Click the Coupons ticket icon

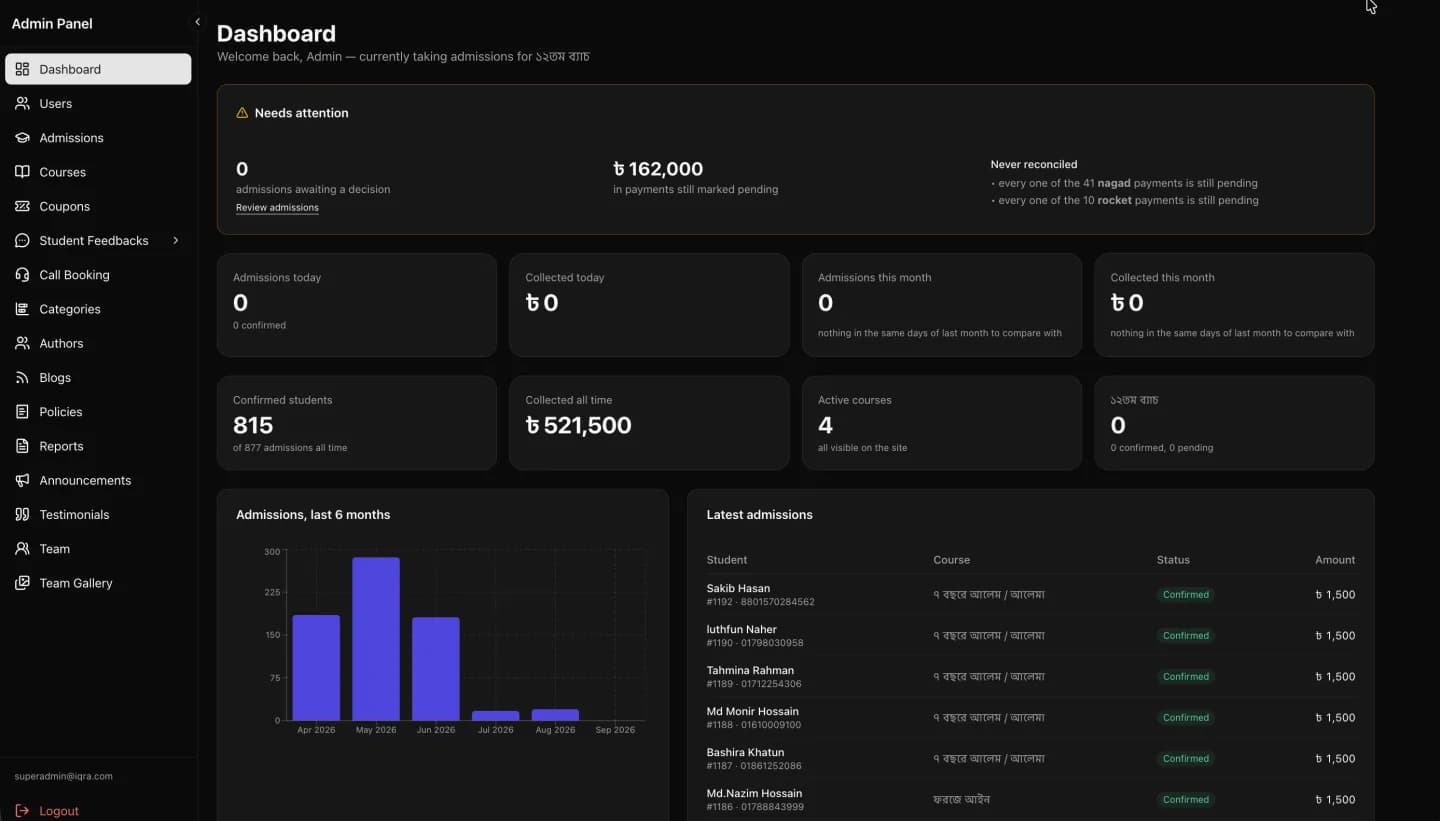(22, 206)
